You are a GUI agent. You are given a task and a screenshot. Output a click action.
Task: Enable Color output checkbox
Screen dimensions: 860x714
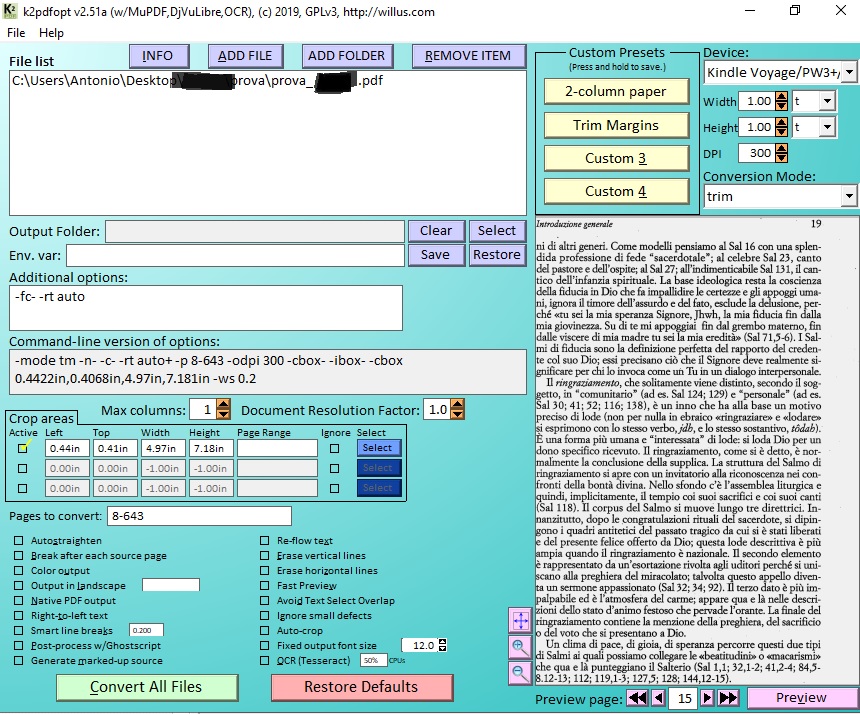click(x=19, y=570)
